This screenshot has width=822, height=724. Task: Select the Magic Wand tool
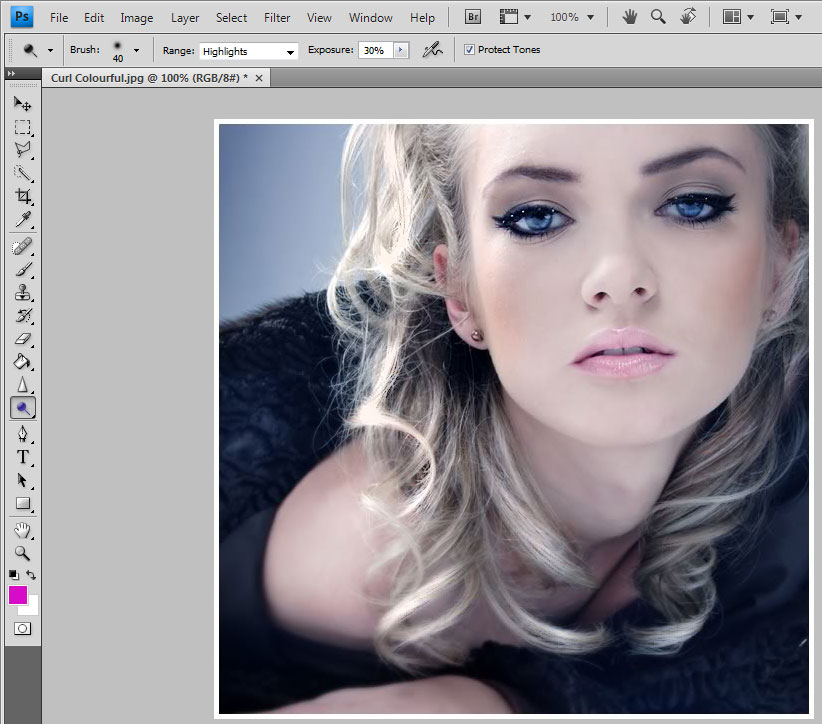click(23, 173)
